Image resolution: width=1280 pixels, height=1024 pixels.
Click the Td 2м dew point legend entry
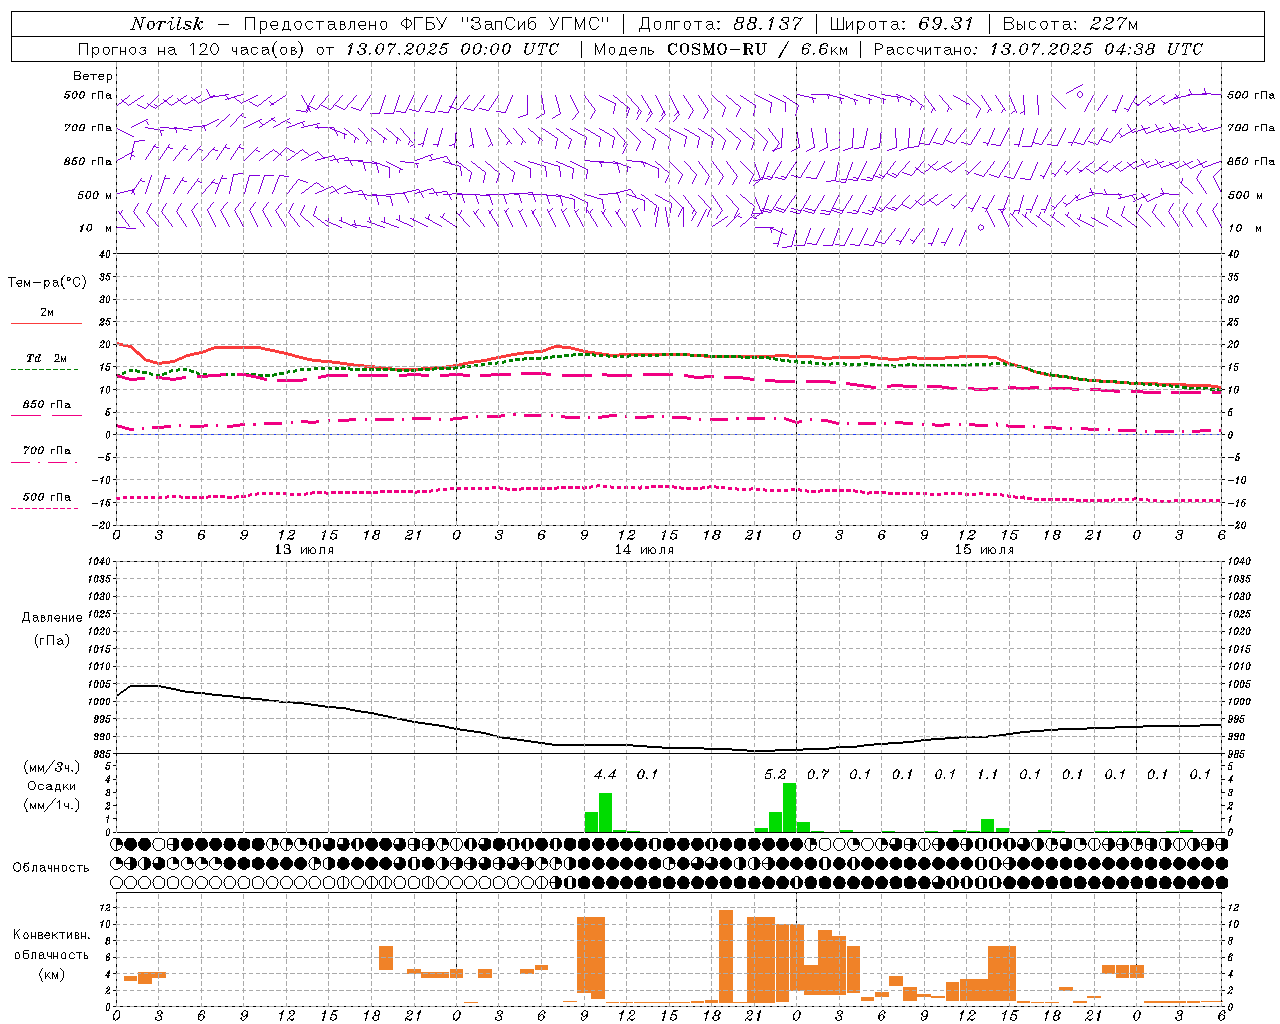pos(46,358)
